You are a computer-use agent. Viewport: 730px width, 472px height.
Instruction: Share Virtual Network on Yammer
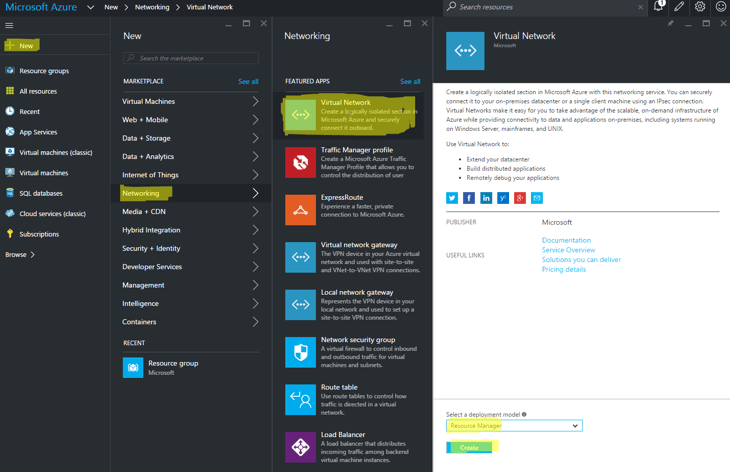click(x=503, y=198)
